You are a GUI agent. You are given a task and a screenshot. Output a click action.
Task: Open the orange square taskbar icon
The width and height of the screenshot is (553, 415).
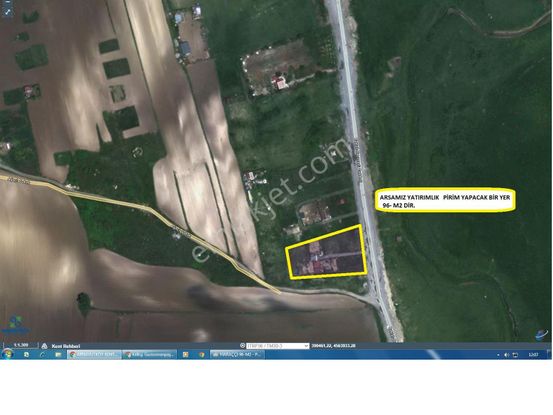[185, 355]
